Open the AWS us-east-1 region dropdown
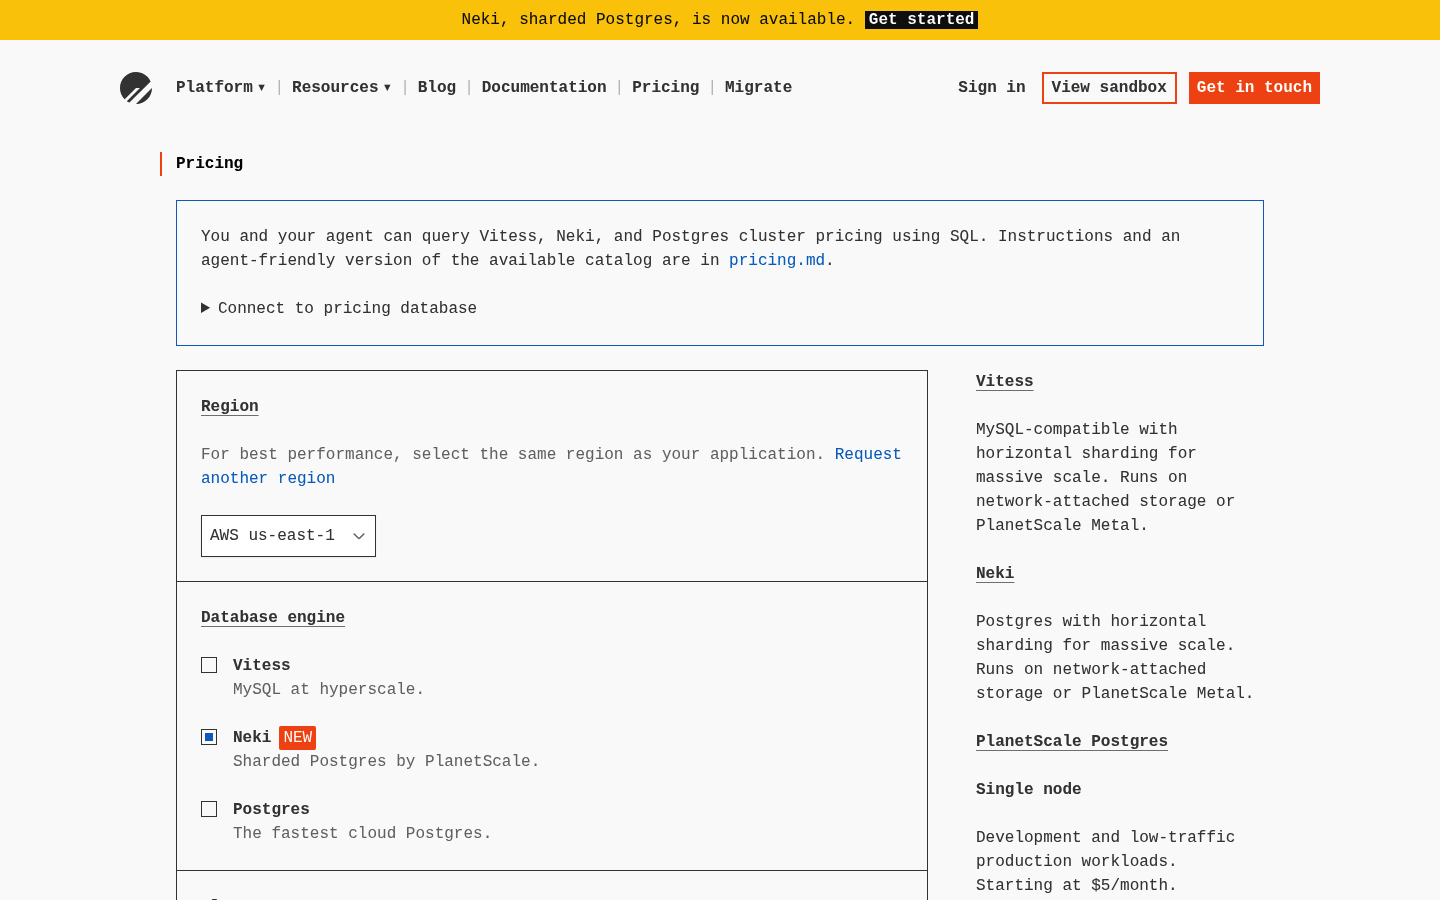This screenshot has width=1440, height=900. tap(288, 536)
